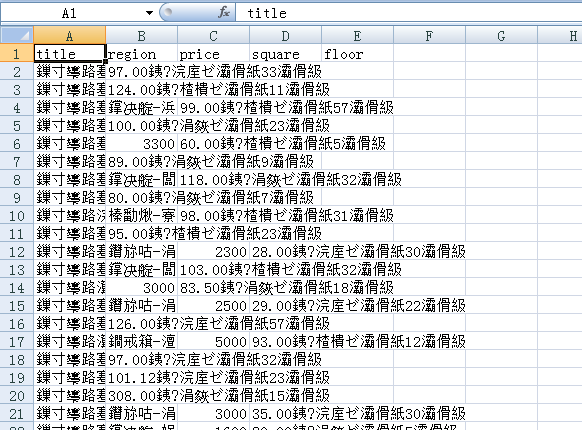
Task: Select row 17 header
Action: click(x=17, y=342)
